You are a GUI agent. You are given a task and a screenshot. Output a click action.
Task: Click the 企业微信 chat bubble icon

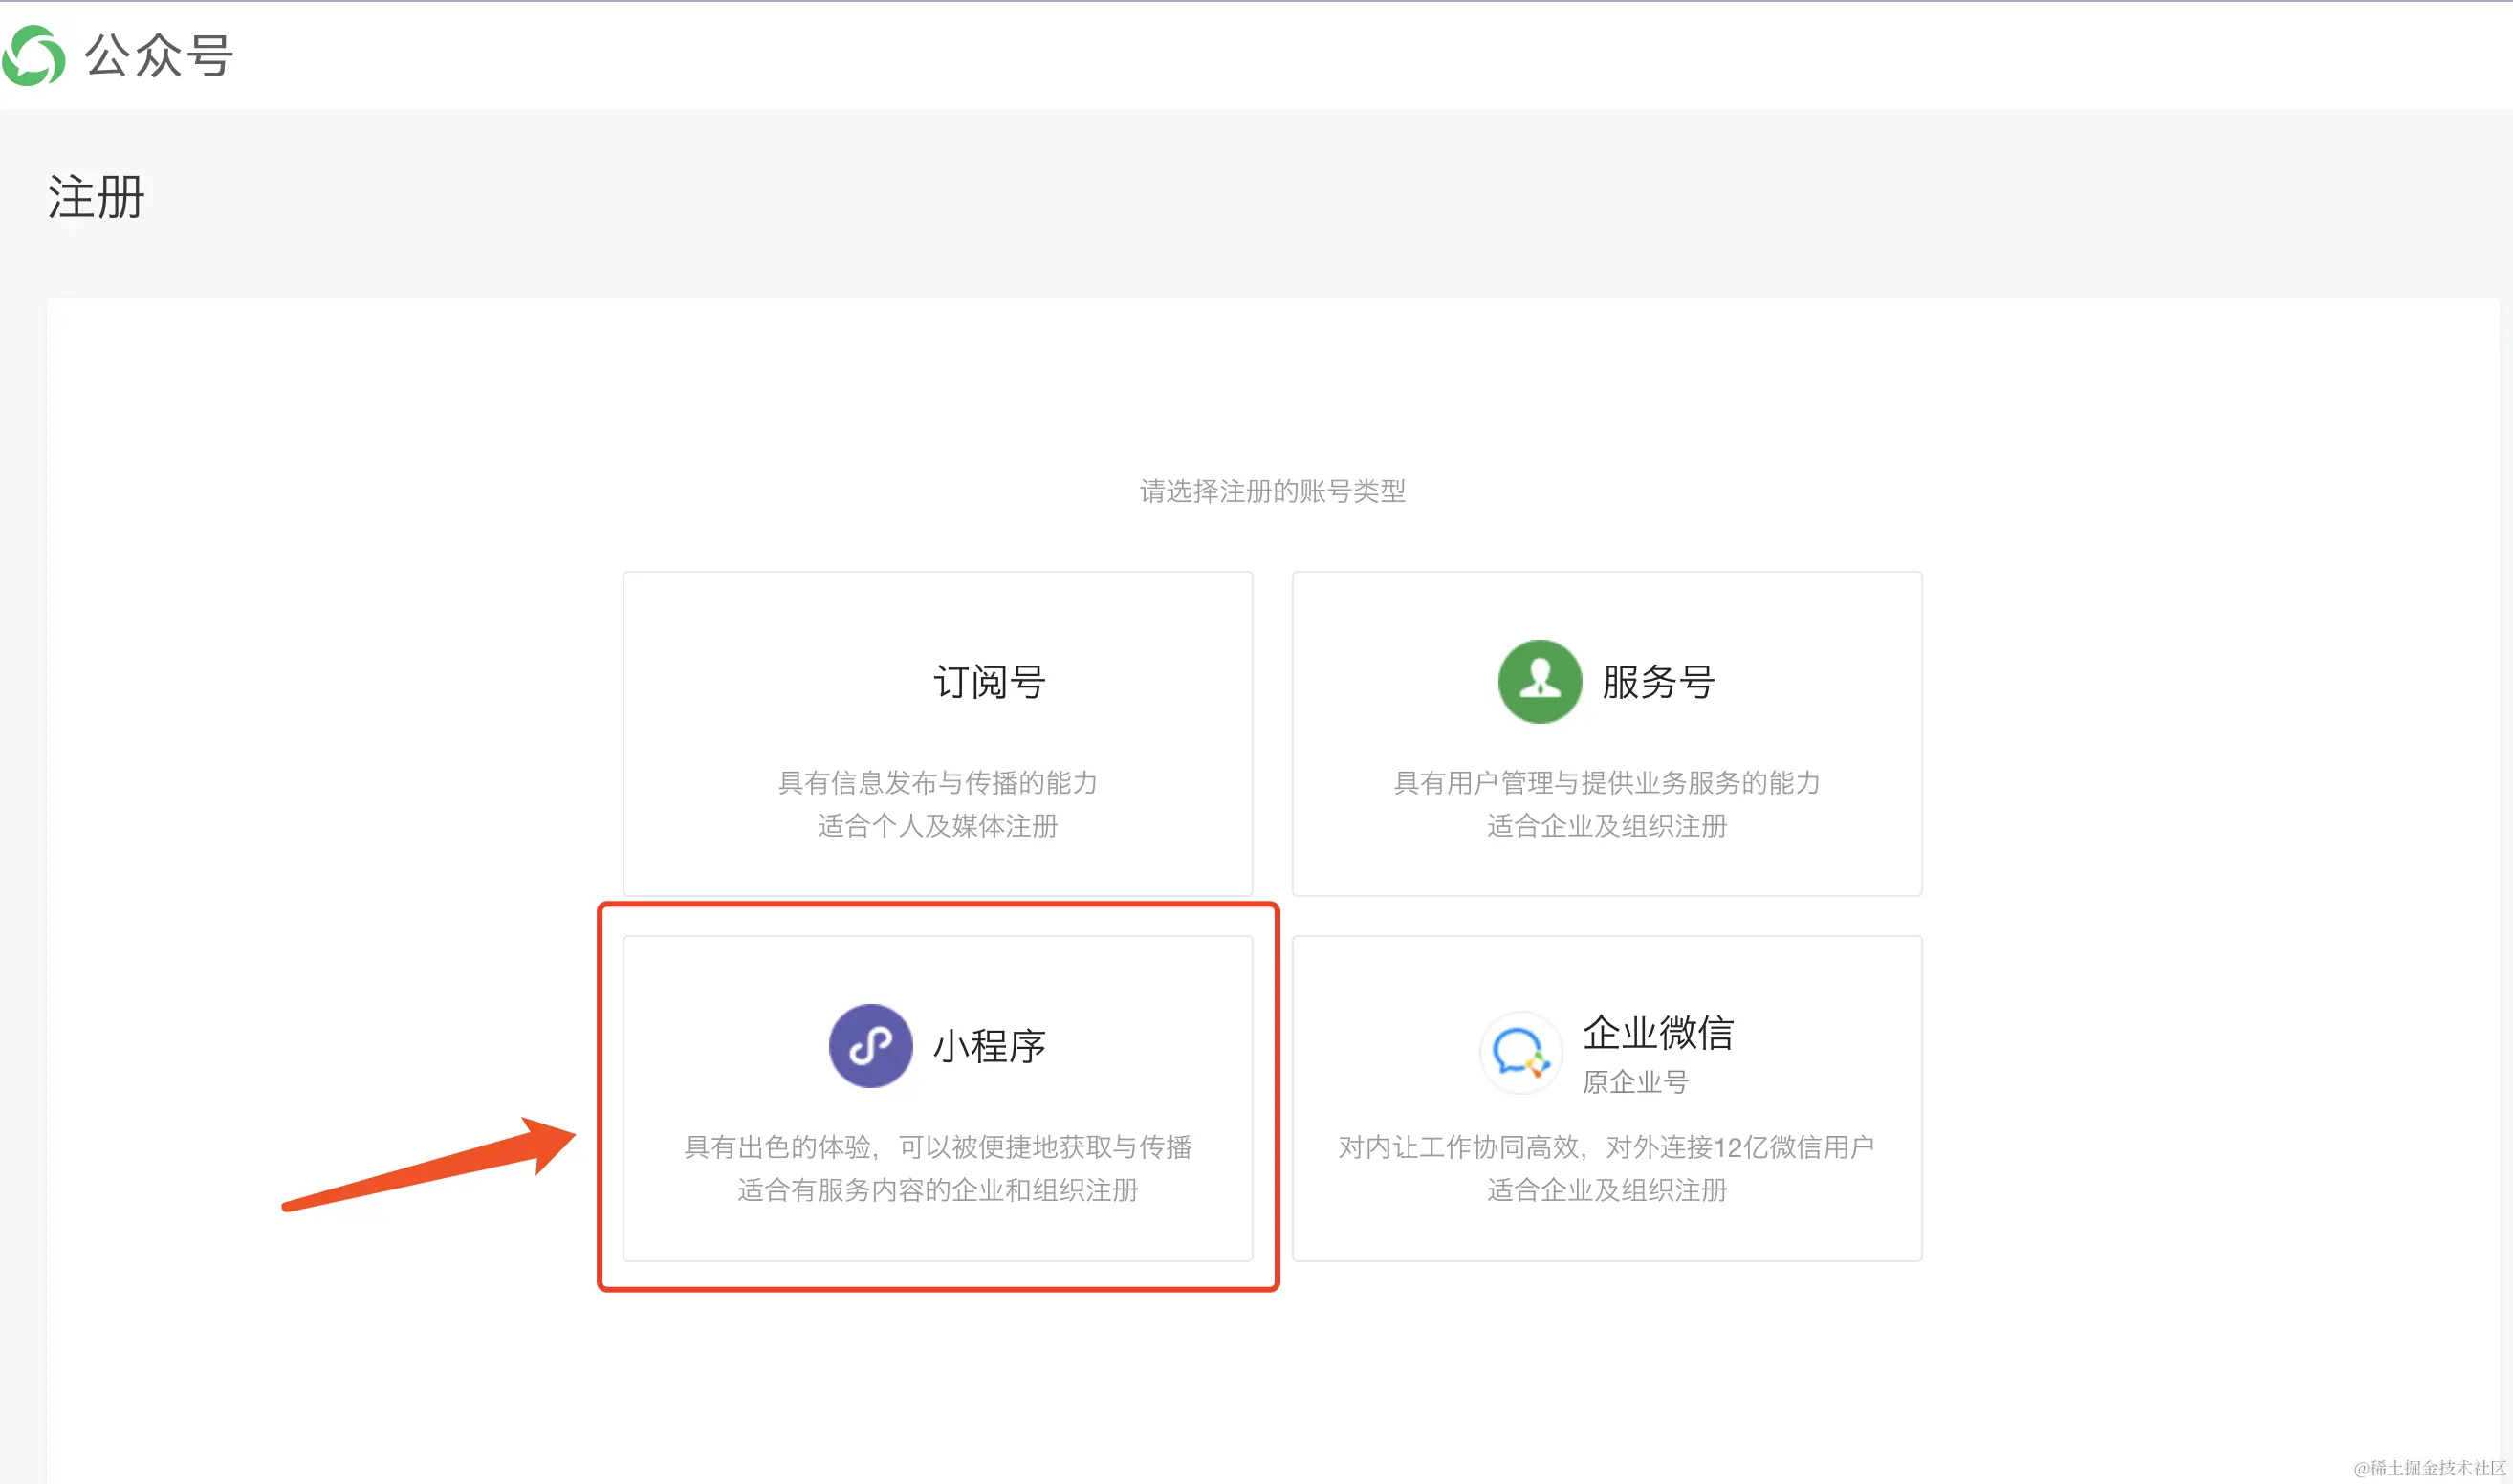pyautogui.click(x=1520, y=1052)
